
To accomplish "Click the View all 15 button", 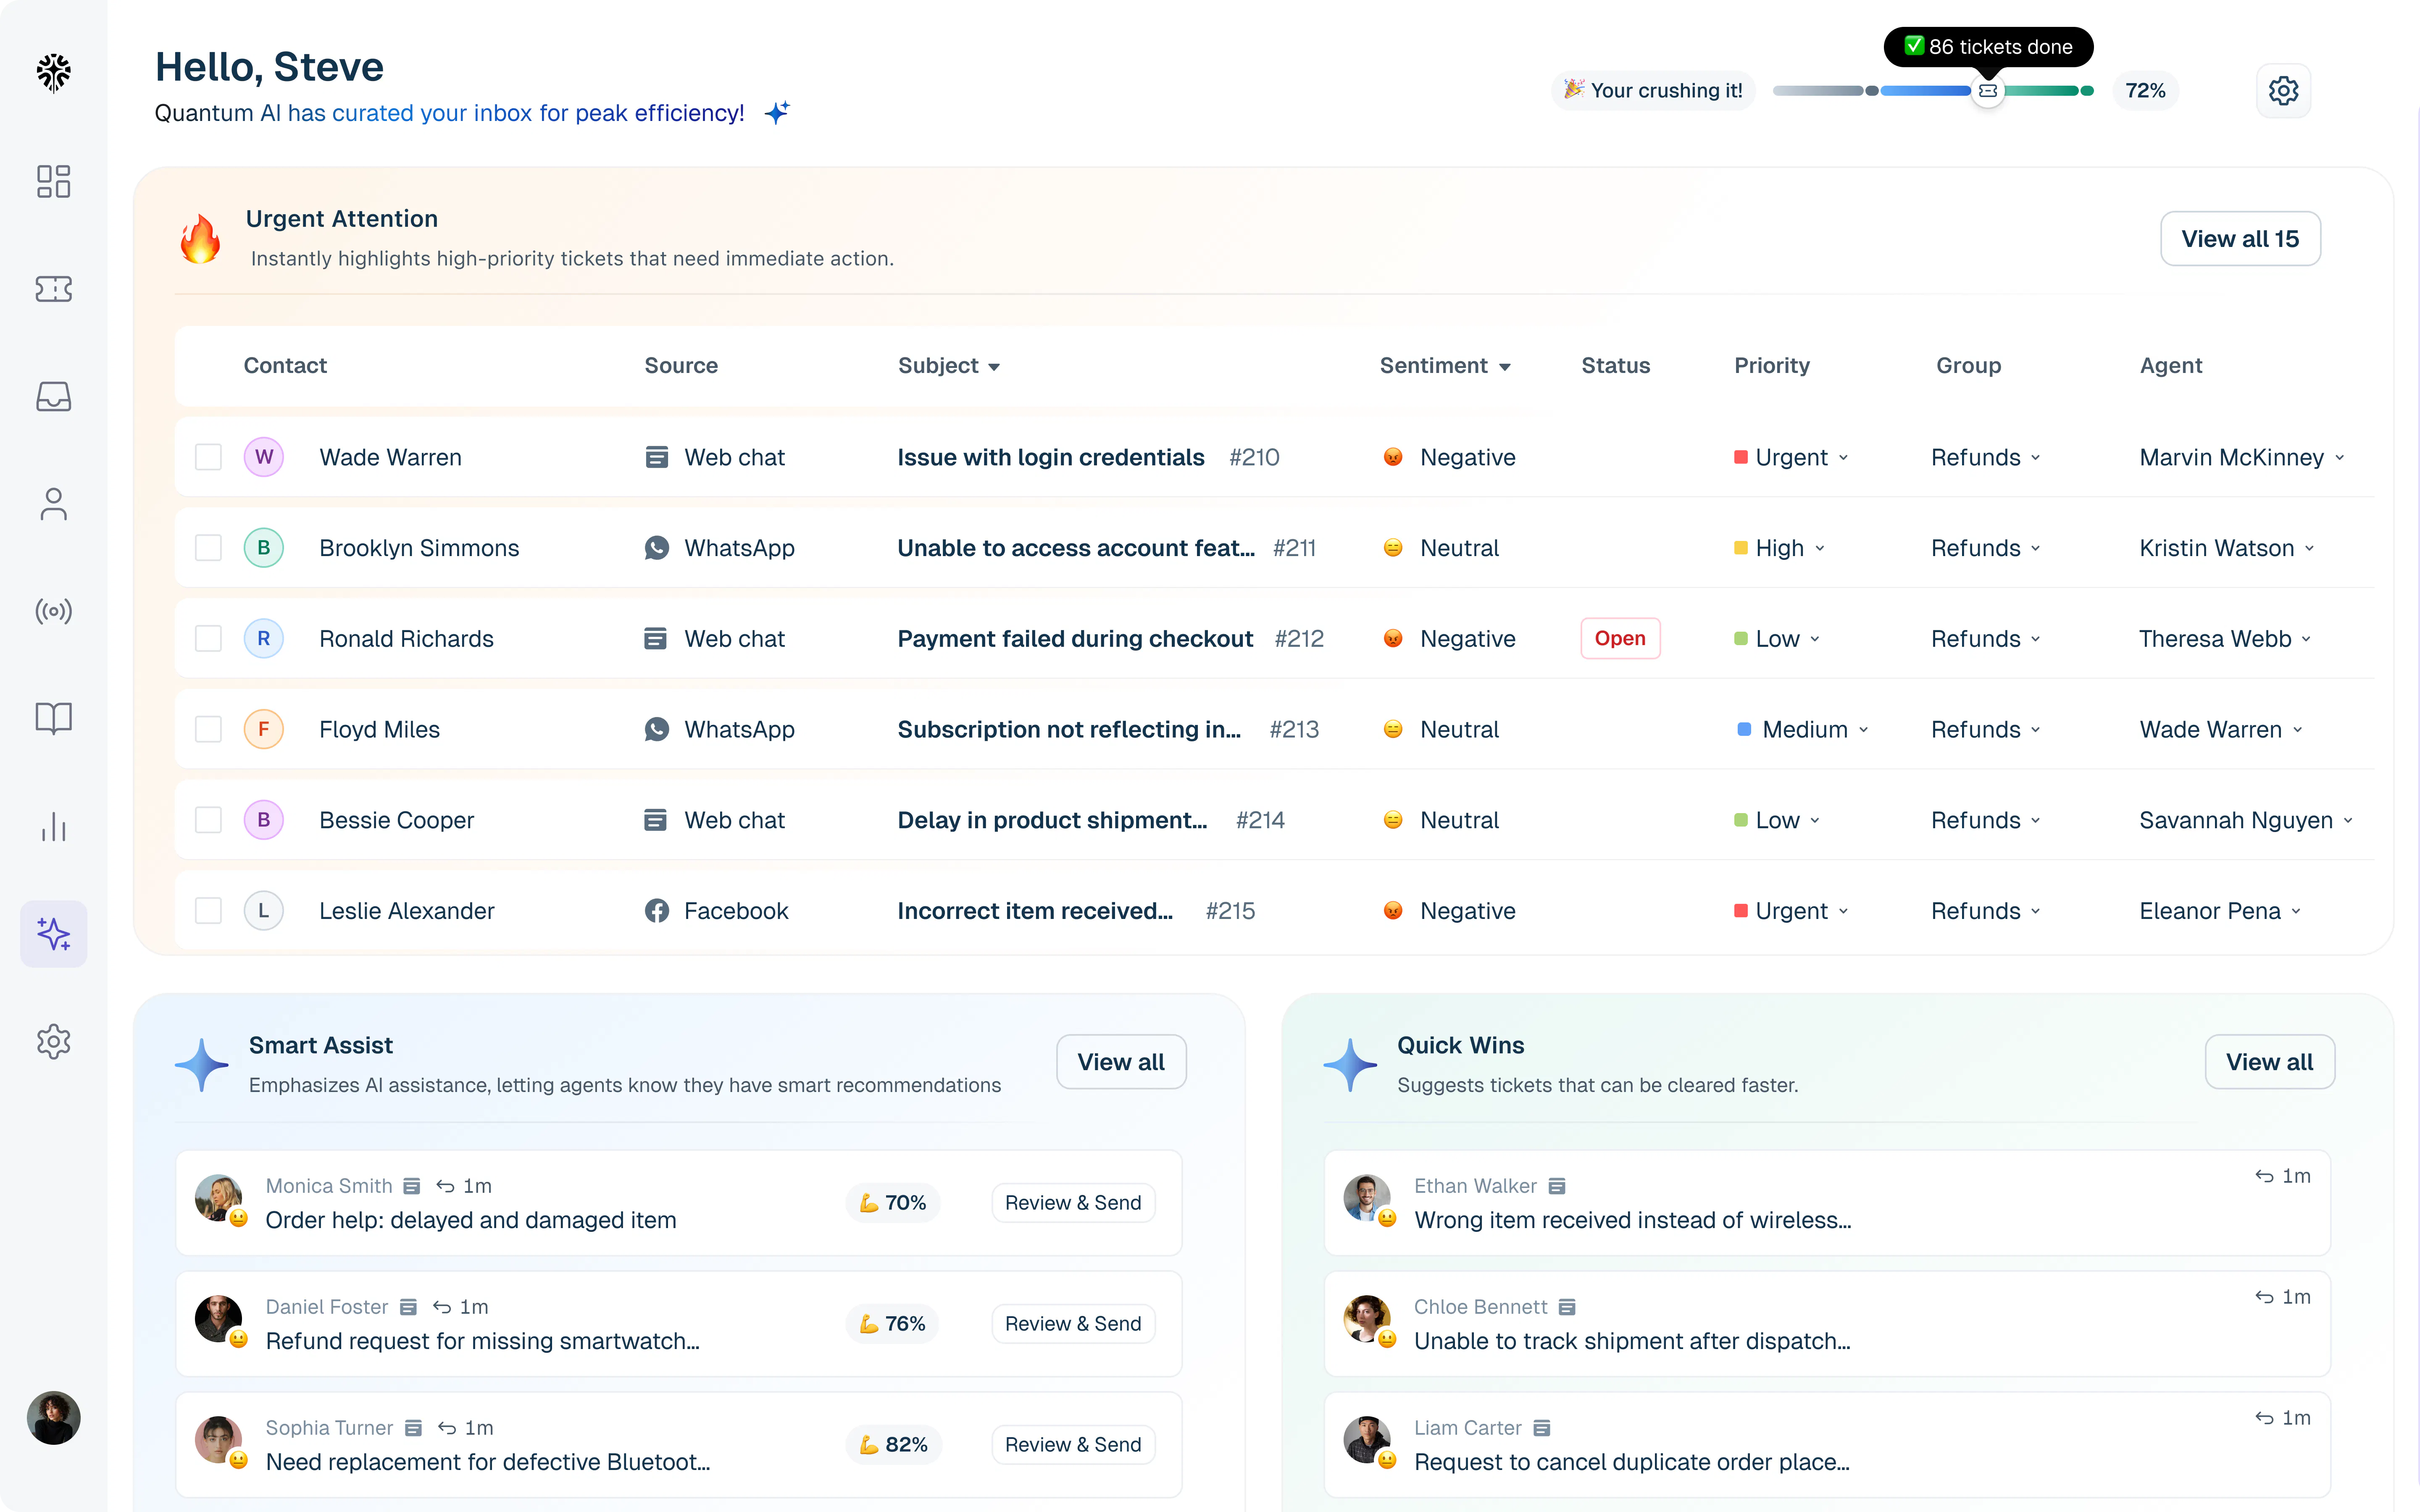I will [2240, 239].
